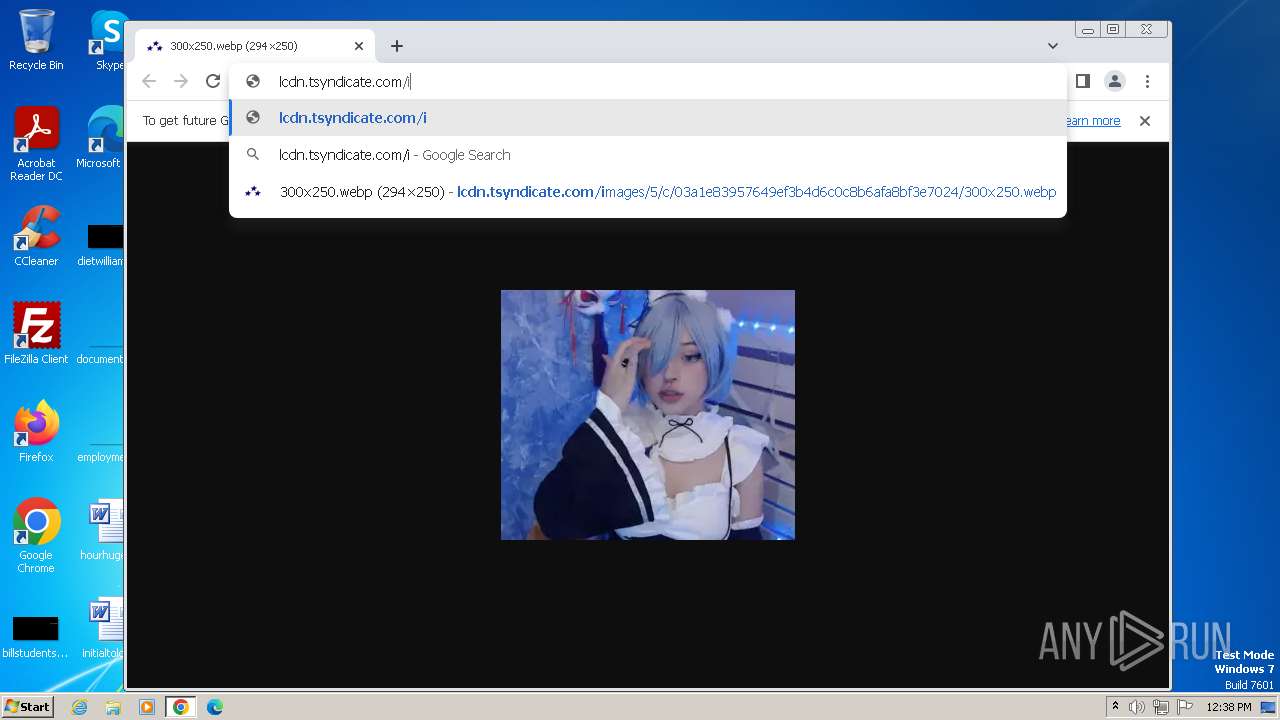Open the Windows Start menu
The height and width of the screenshot is (720, 1280).
point(28,706)
